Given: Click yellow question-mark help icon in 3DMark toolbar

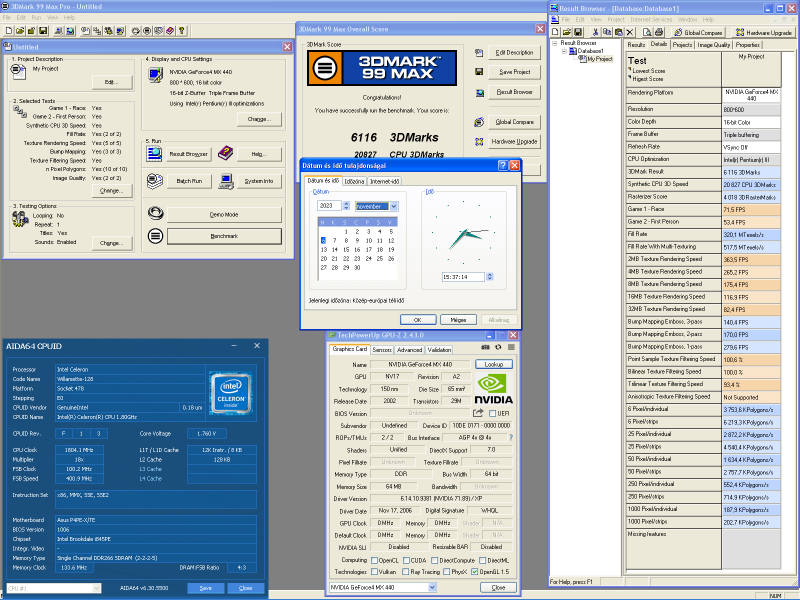Looking at the screenshot, I should point(181,31).
